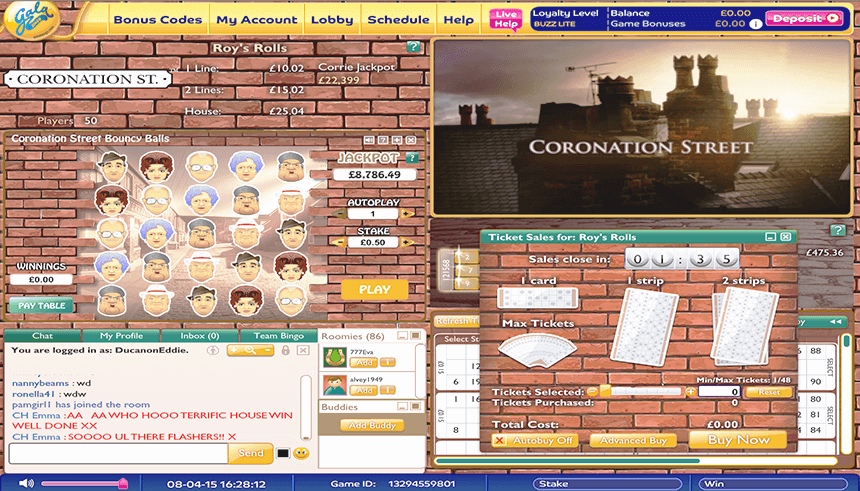860x491 pixels.
Task: Open the Jackpot help question mark
Action: 412,158
